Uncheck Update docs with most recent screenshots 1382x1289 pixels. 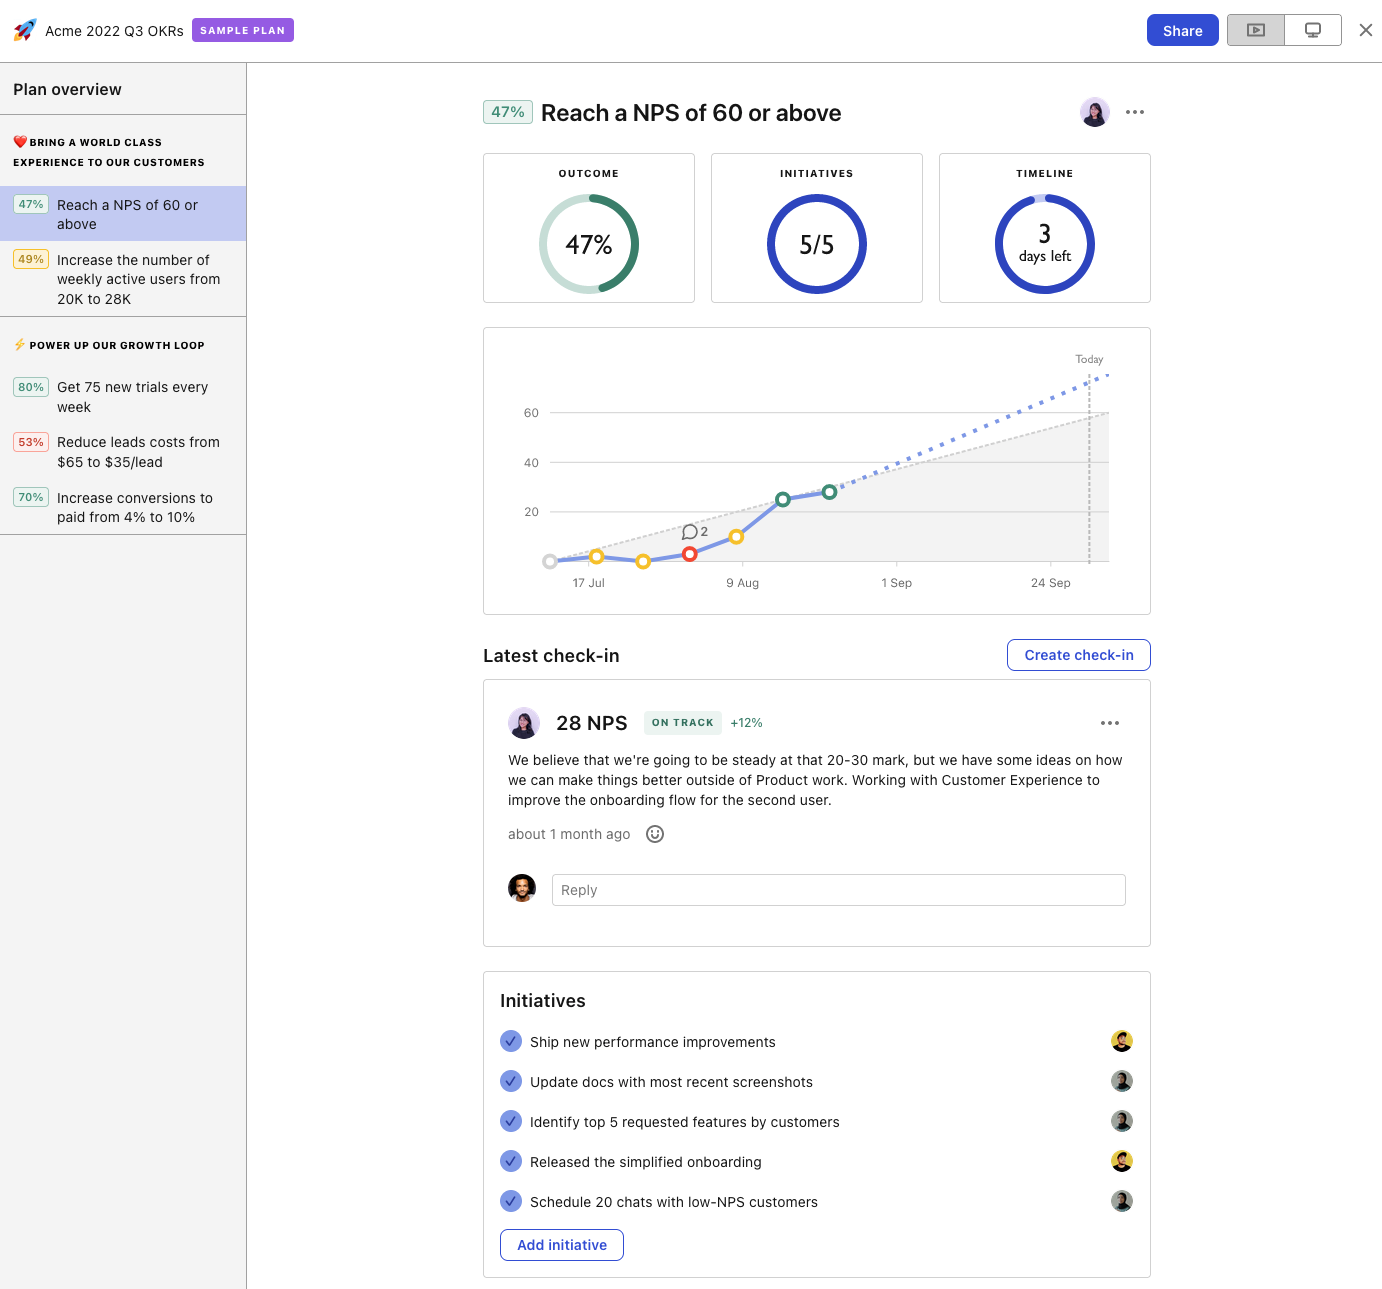click(511, 1081)
